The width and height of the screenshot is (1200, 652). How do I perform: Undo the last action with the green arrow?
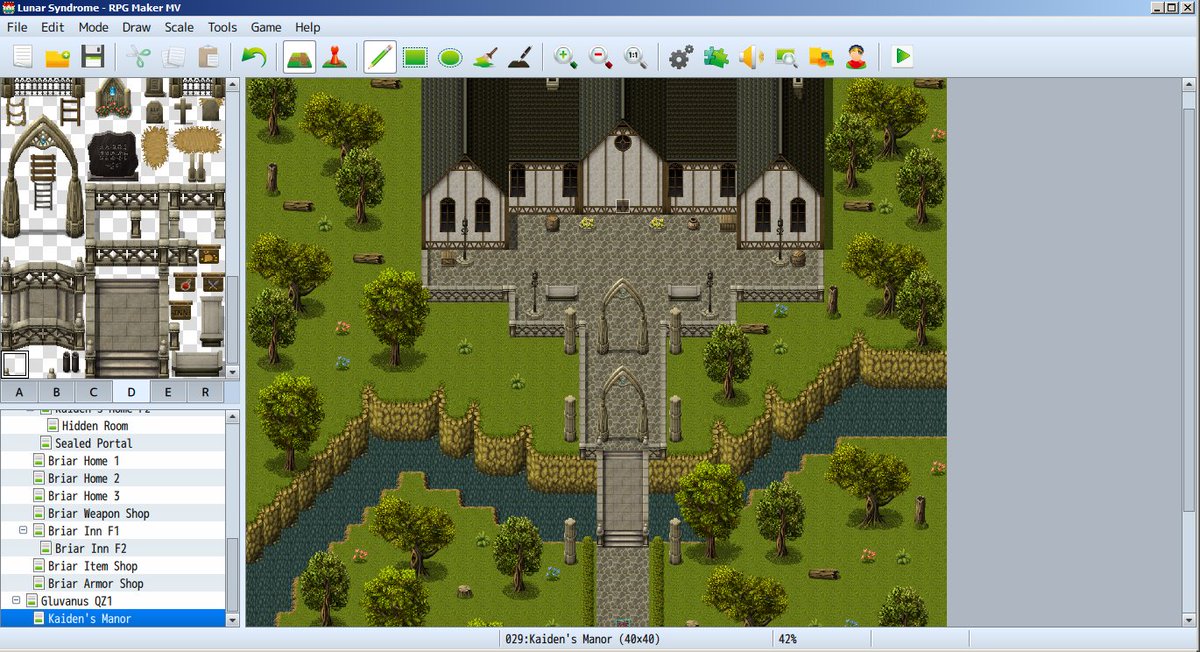253,57
